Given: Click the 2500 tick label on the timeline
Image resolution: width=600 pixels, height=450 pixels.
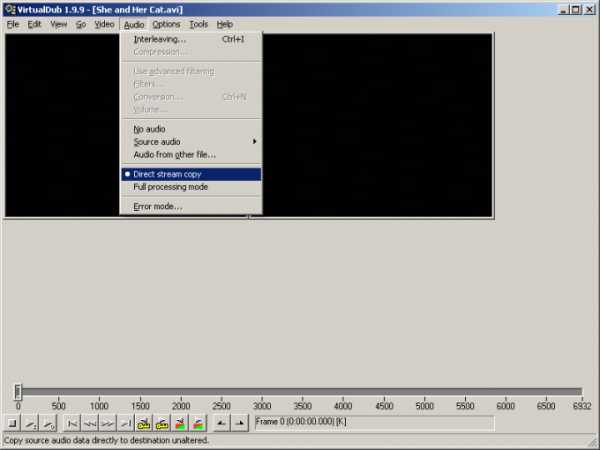Looking at the screenshot, I should (x=221, y=406).
